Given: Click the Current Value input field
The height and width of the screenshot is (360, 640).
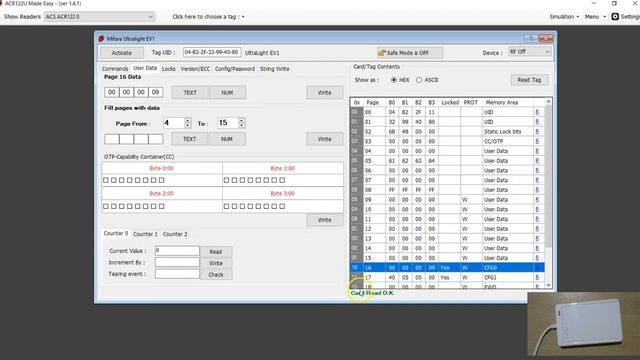Looking at the screenshot, I should tap(177, 250).
